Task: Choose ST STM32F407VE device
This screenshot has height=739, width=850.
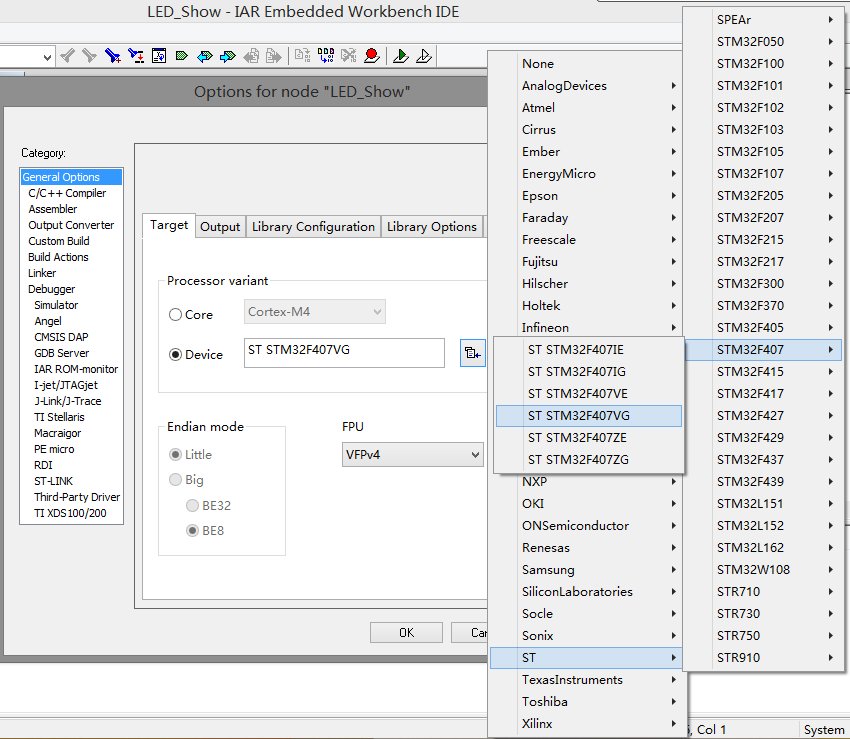Action: tap(589, 394)
